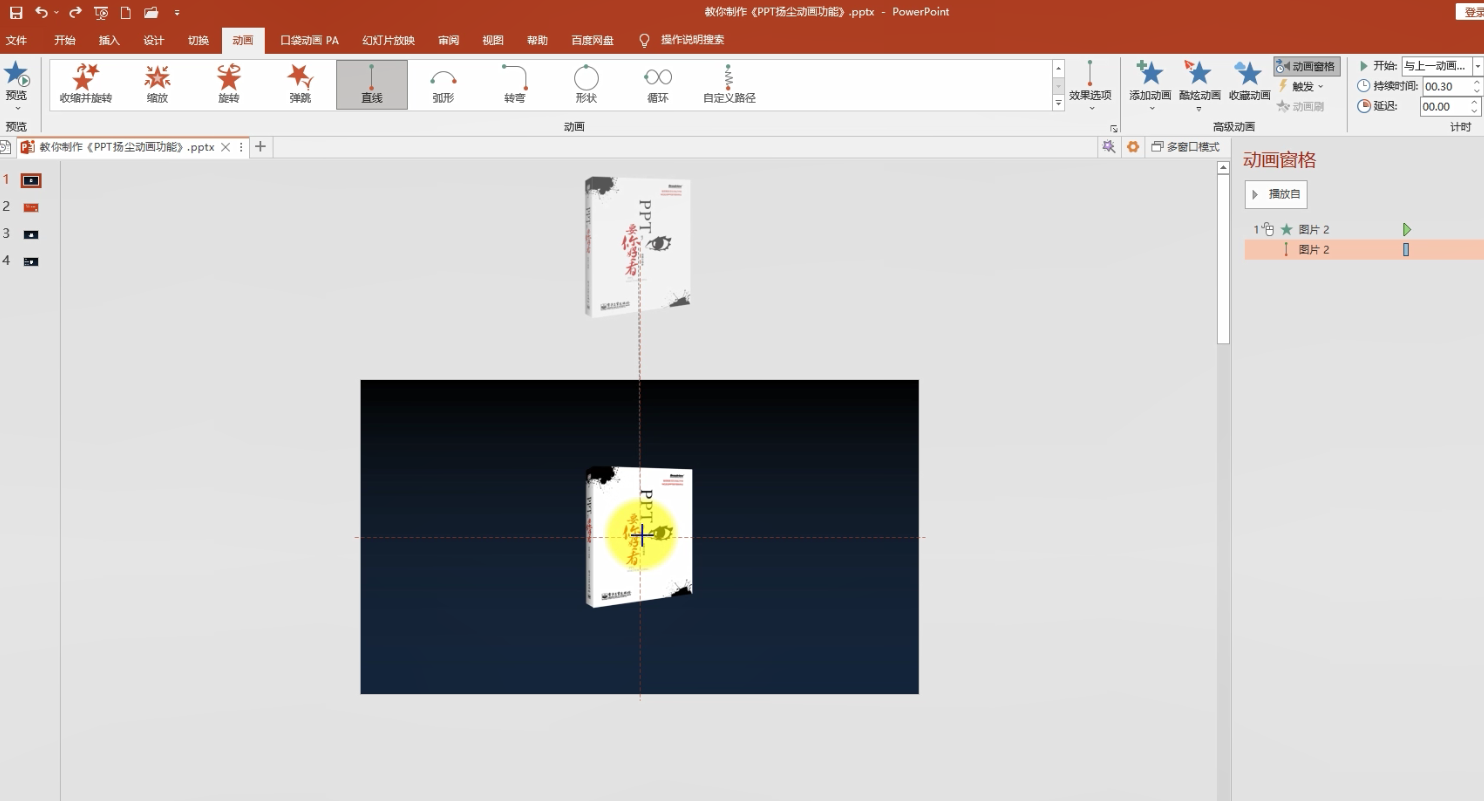Screen dimensions: 1484x801
Task: Open the 开始 start timing combo box
Action: coord(1442,66)
